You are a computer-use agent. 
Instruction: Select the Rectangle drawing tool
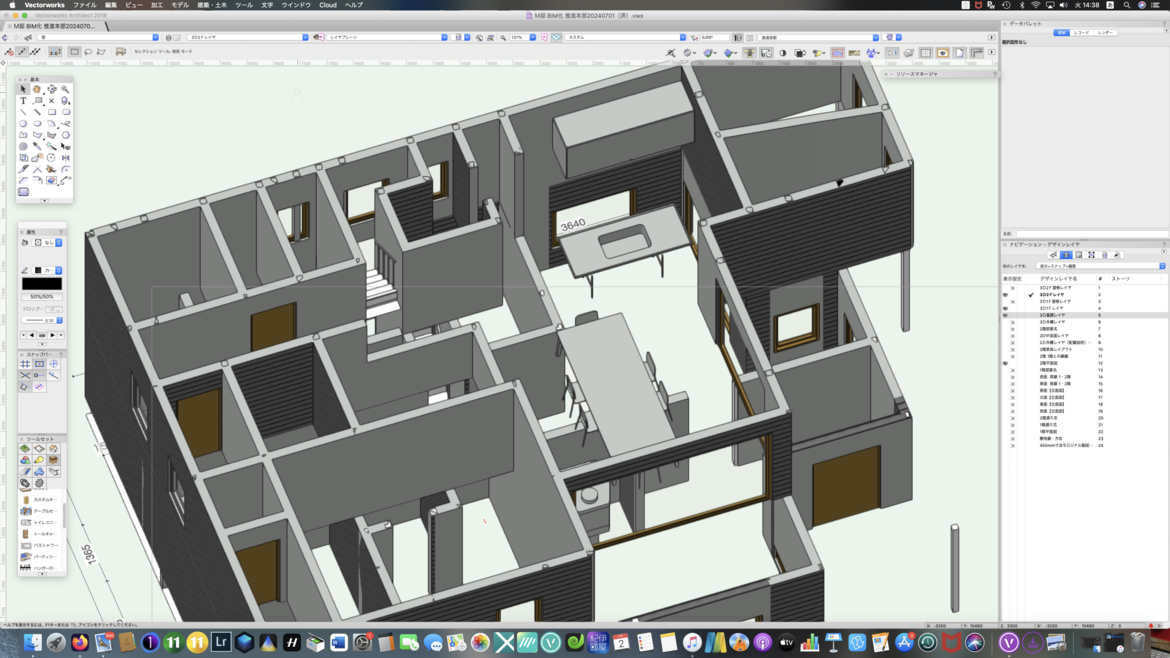[x=51, y=112]
